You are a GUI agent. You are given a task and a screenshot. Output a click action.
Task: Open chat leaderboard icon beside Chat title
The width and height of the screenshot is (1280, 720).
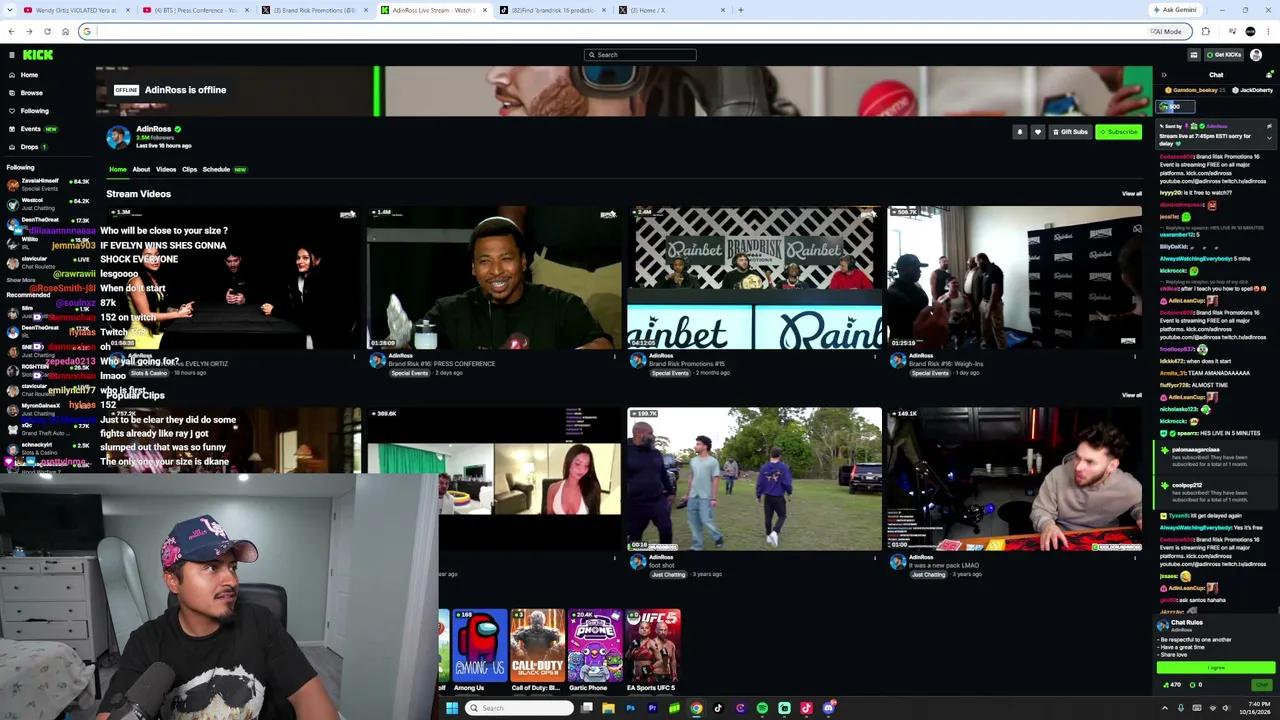(1270, 75)
